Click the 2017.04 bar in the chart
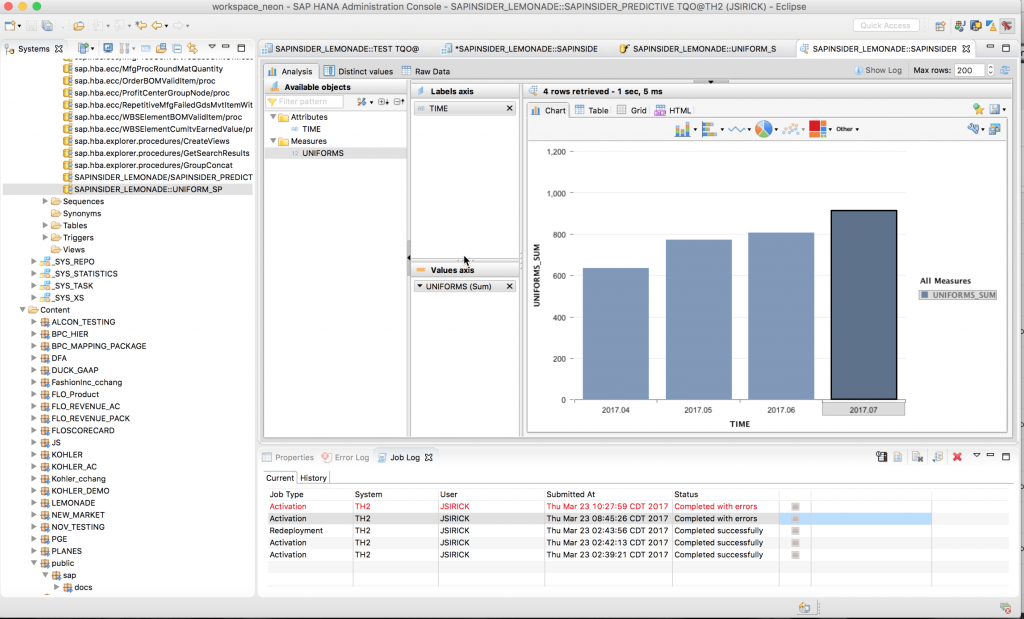Image resolution: width=1024 pixels, height=619 pixels. click(616, 334)
